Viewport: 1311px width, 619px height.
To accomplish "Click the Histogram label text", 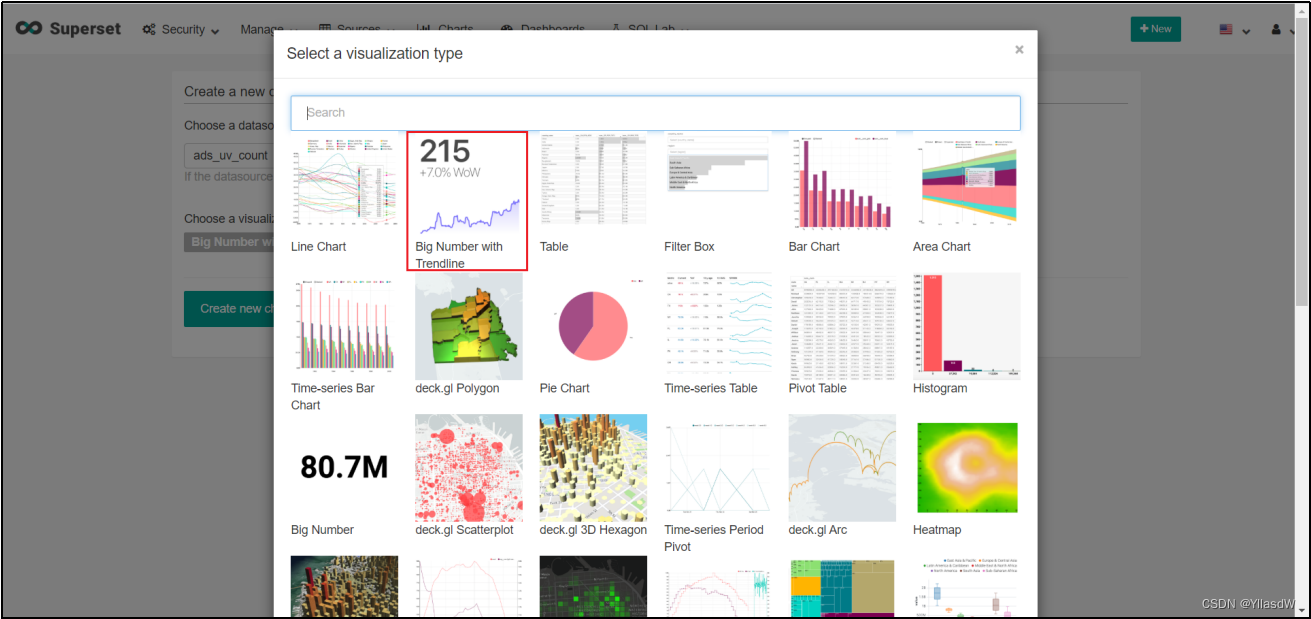I will 940,388.
